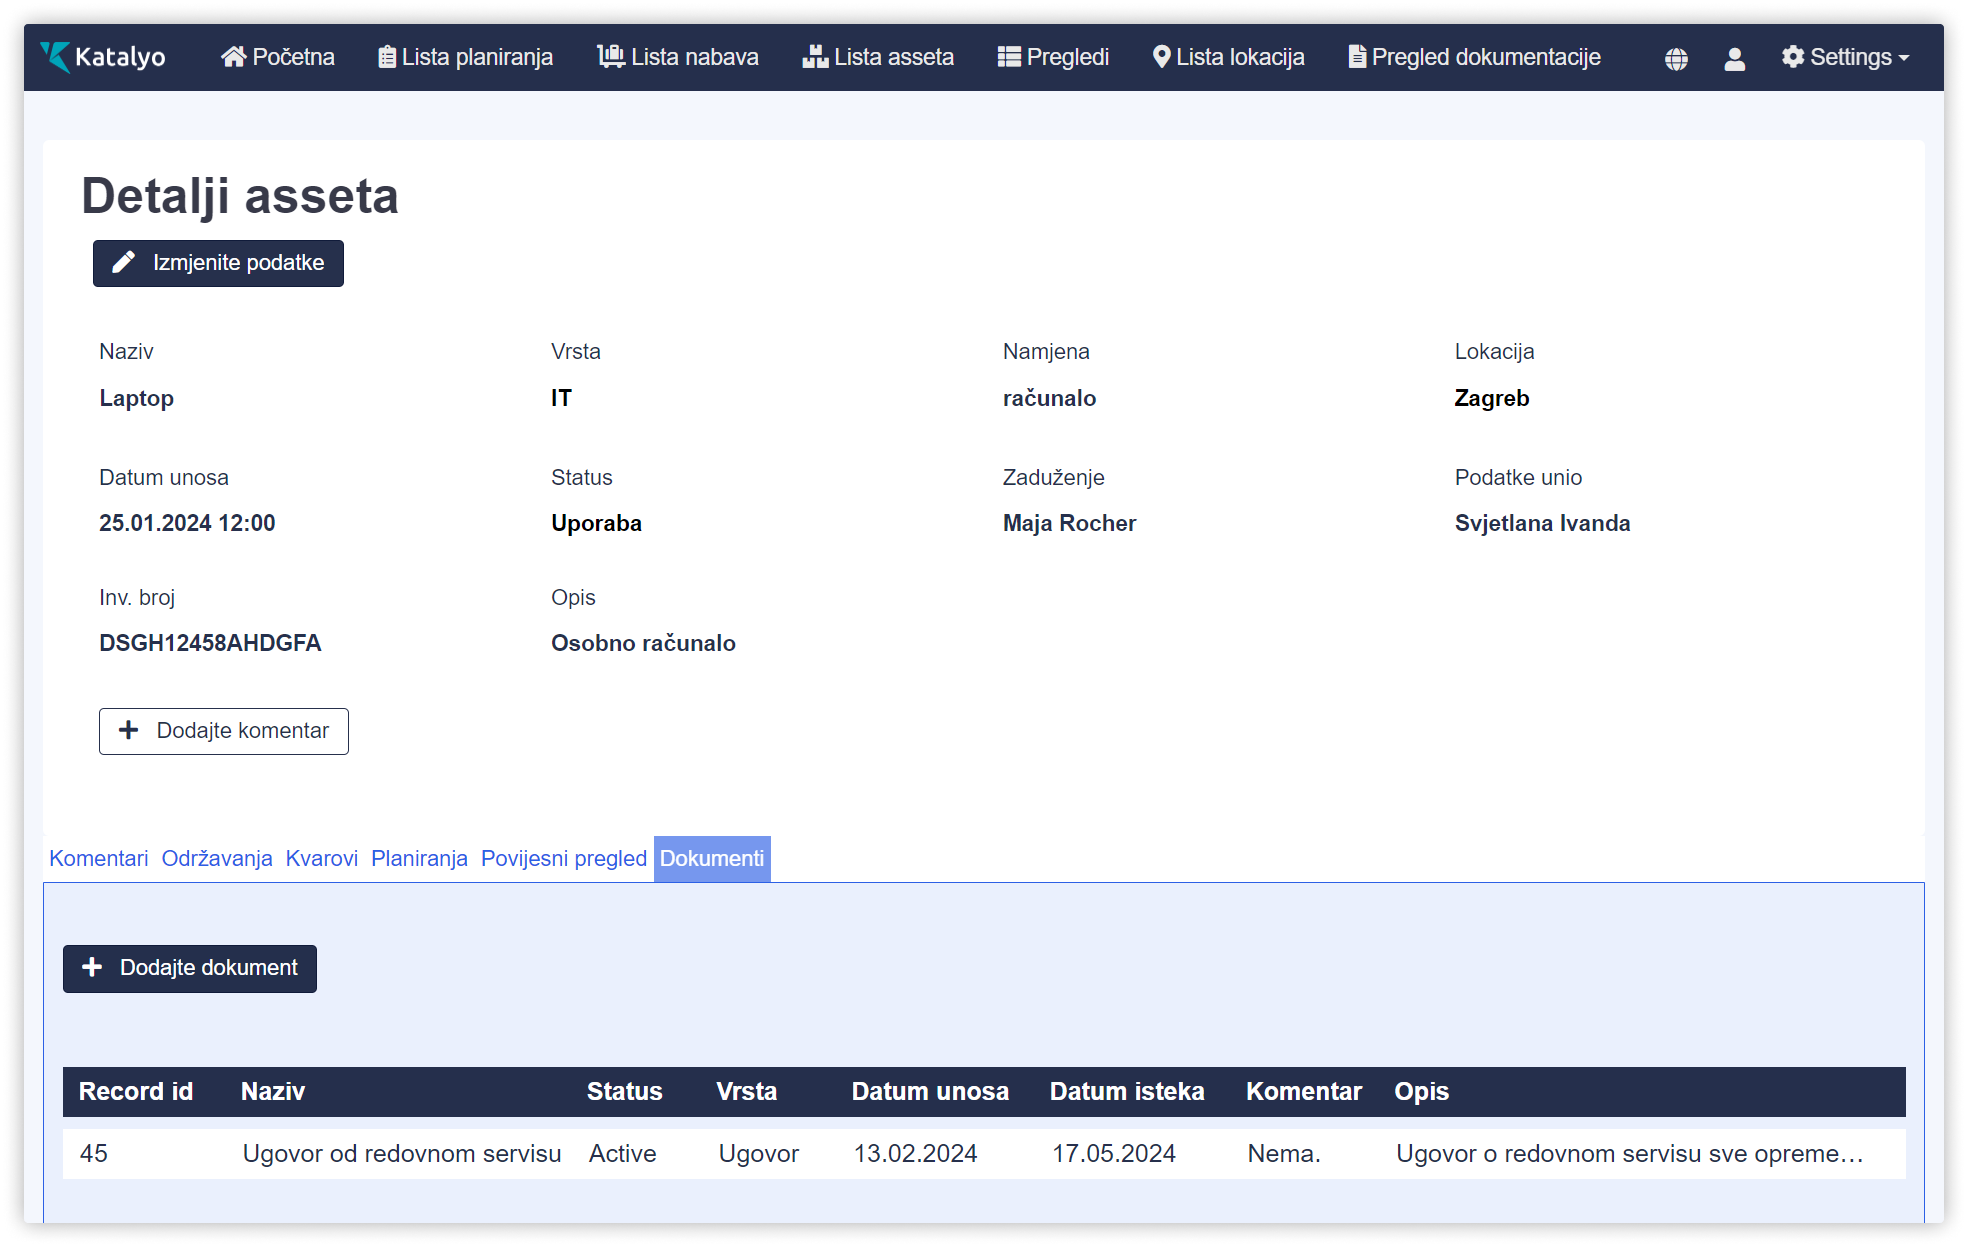Click the Katalyo logo icon

55,57
